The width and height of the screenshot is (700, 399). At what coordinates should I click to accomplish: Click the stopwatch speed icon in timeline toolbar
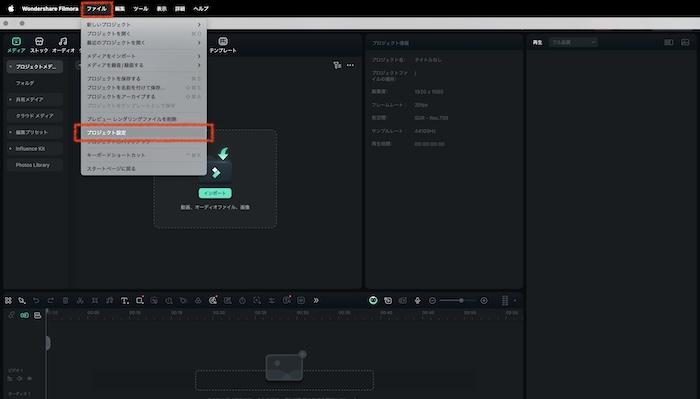242,301
